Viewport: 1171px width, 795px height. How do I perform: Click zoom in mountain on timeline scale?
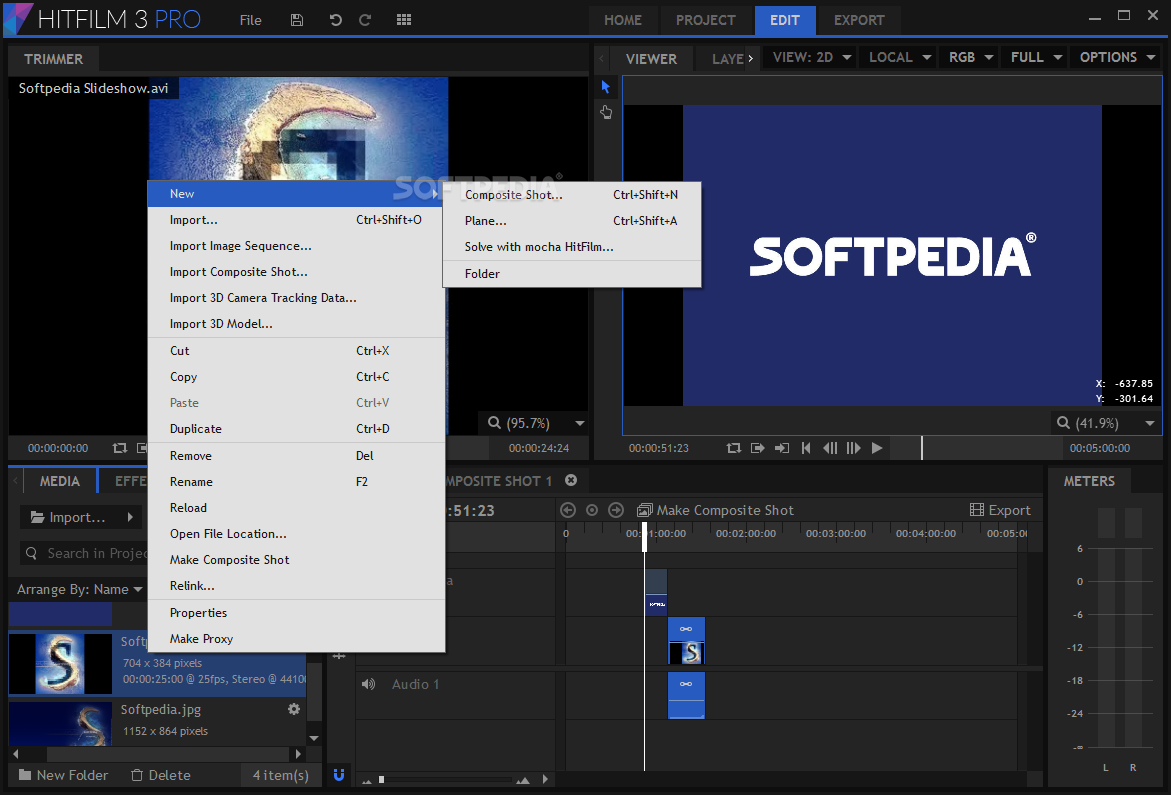click(x=523, y=780)
